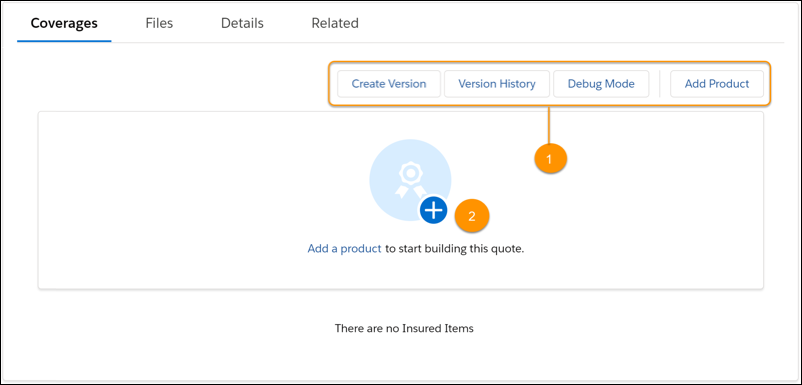Open Version History
The width and height of the screenshot is (802, 385).
coord(497,84)
